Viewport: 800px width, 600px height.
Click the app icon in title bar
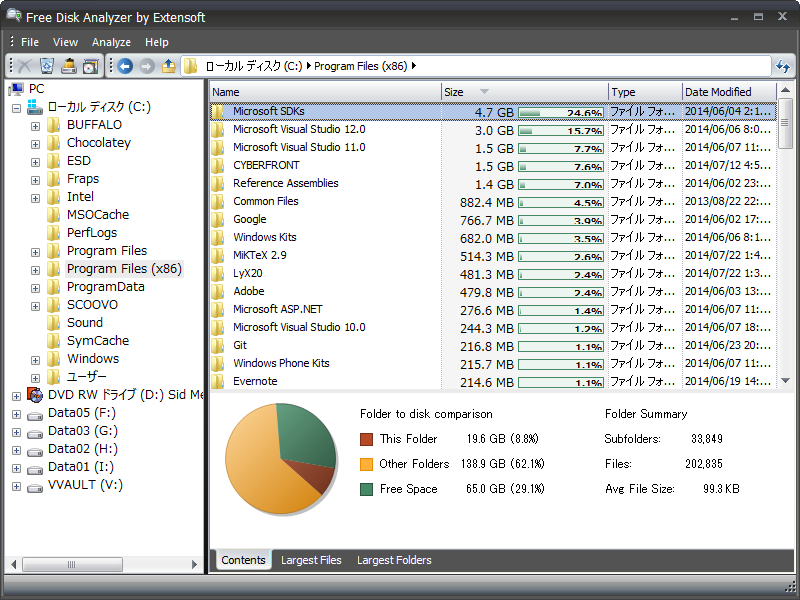(x=14, y=16)
